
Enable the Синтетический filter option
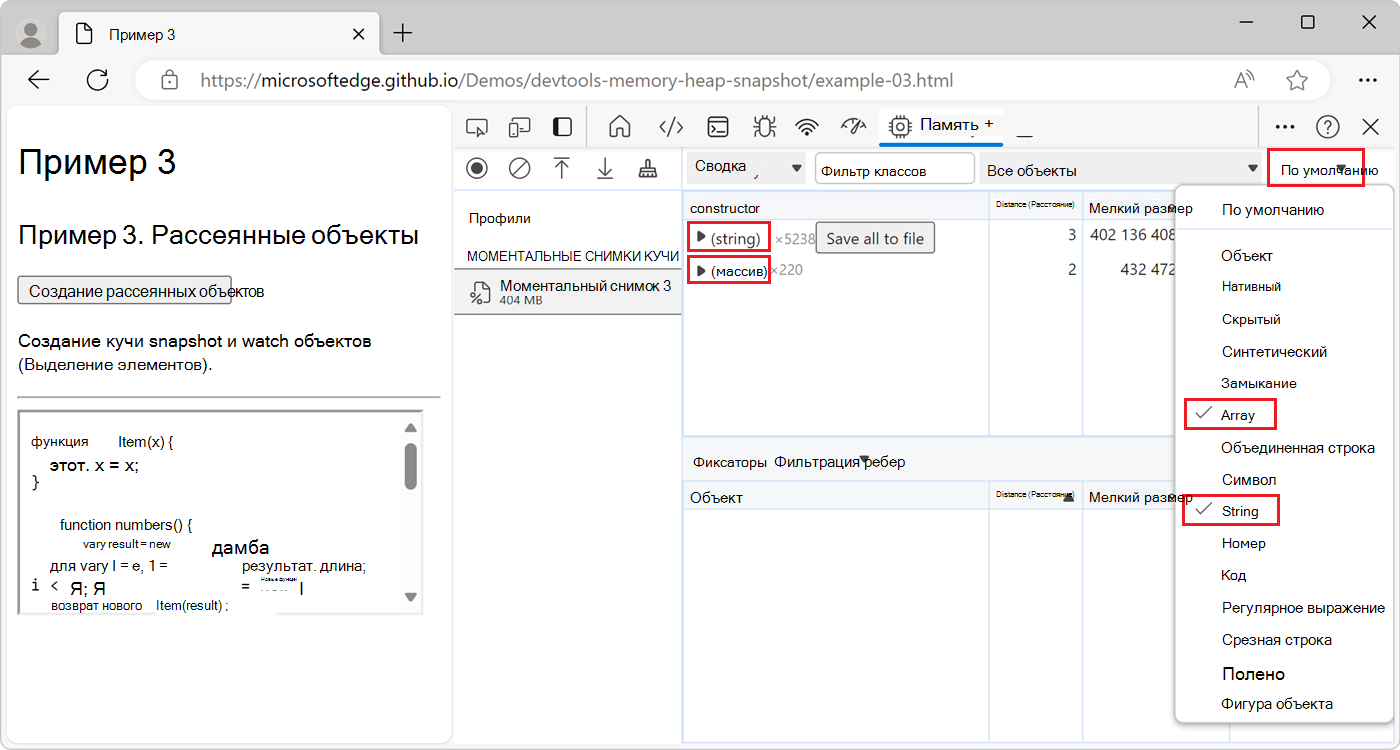(1274, 352)
